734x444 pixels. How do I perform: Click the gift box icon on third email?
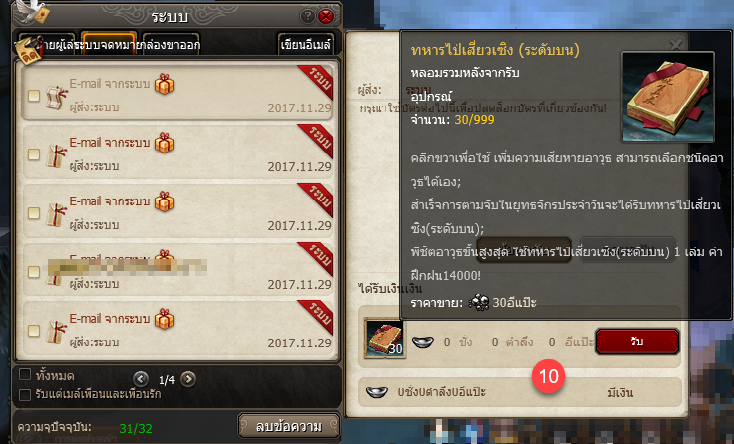pos(164,201)
